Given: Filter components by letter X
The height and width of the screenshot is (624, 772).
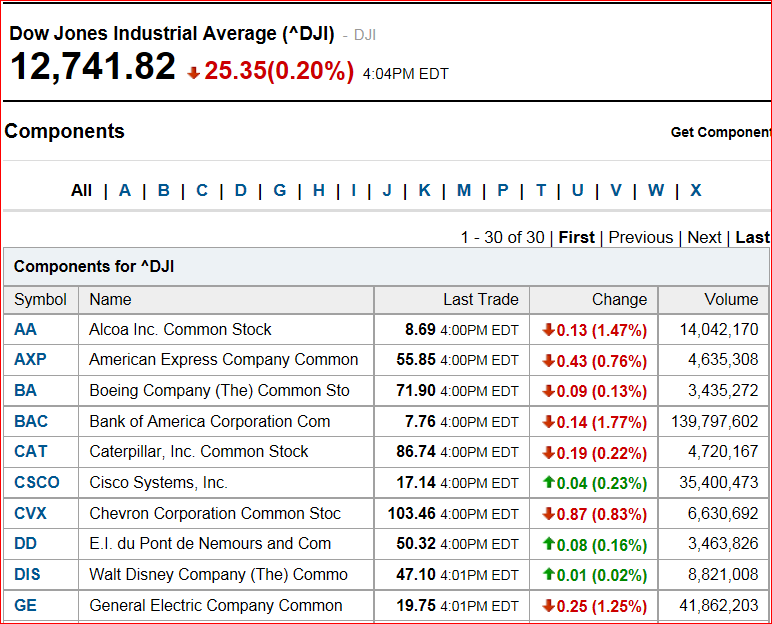Looking at the screenshot, I should coord(695,190).
